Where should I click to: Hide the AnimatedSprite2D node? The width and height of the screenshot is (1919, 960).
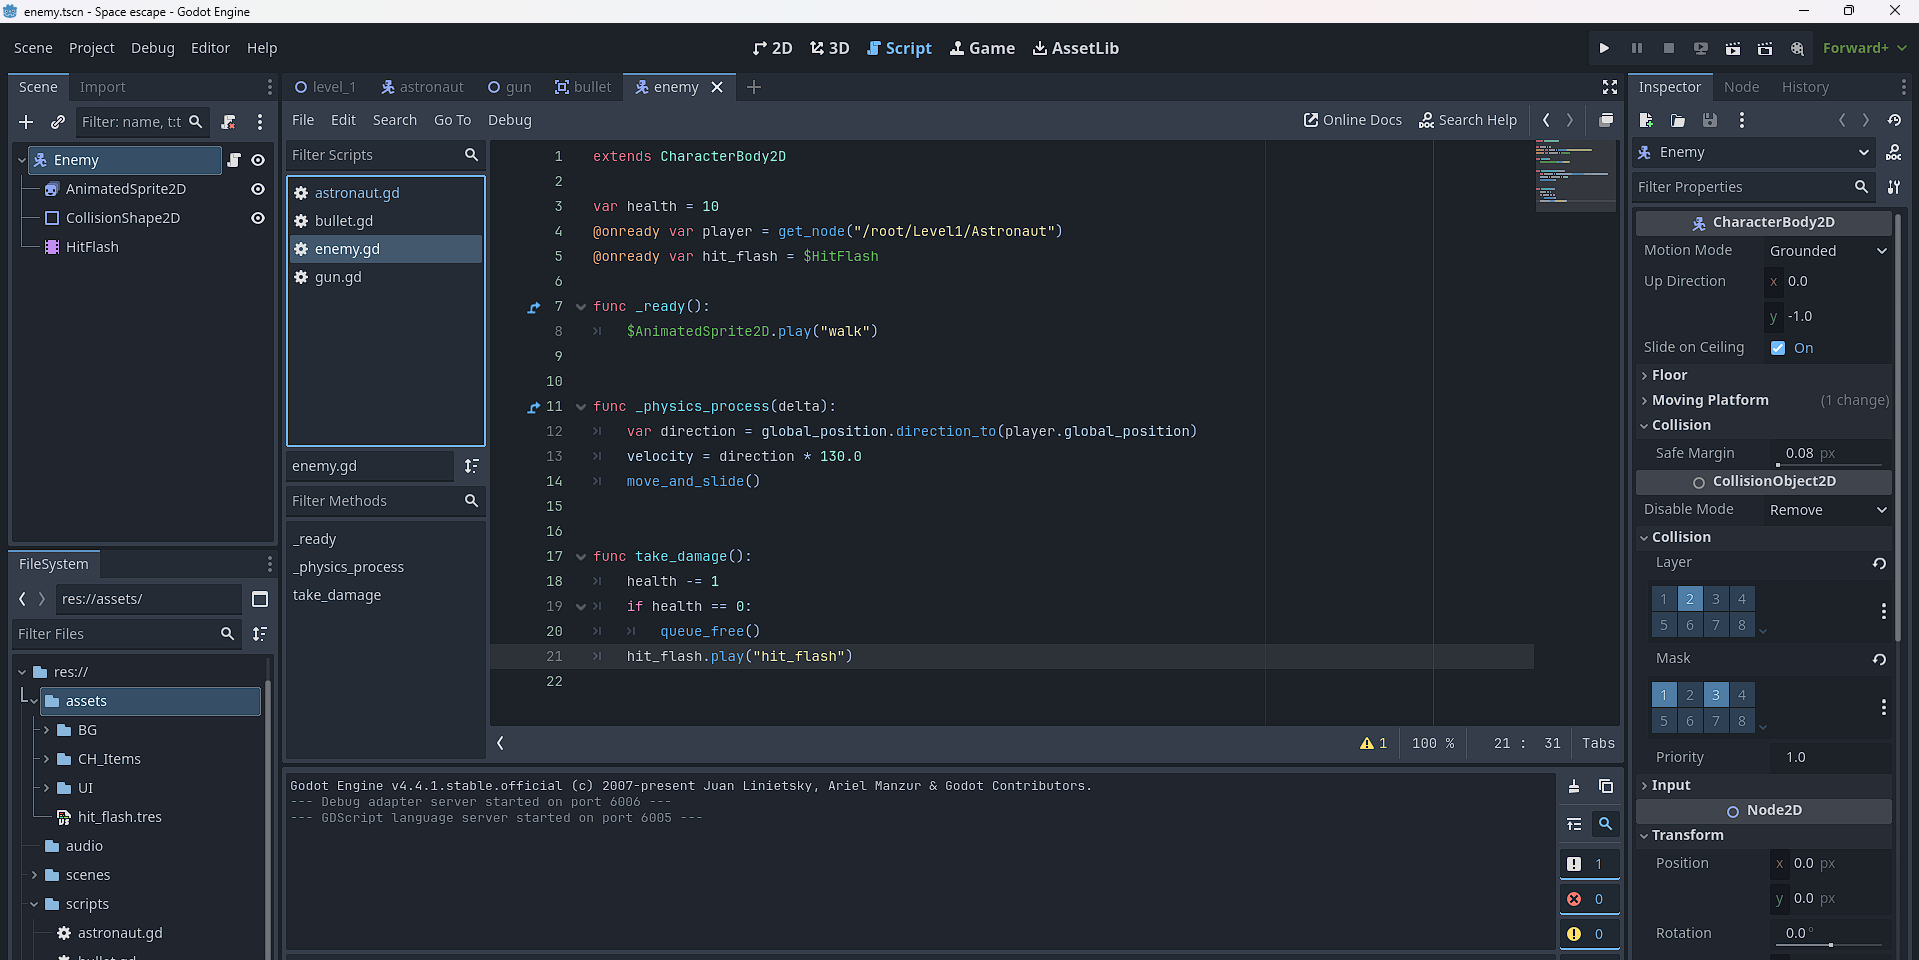tap(257, 189)
